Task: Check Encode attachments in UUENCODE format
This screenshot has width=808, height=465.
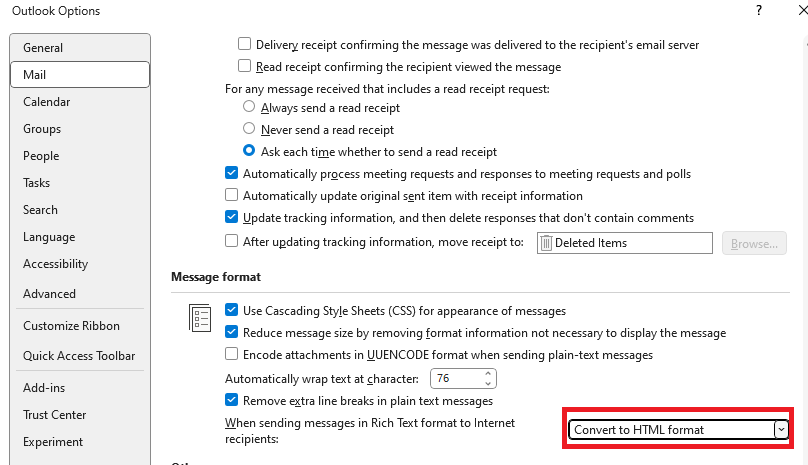Action: tap(231, 354)
